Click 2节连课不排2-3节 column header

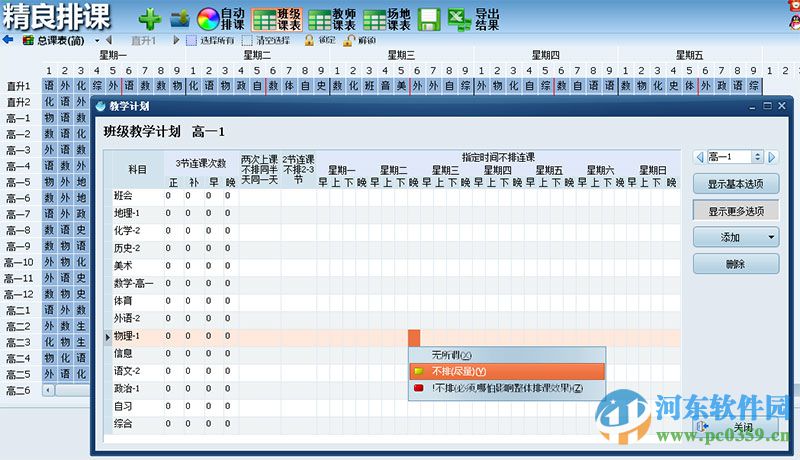(x=298, y=169)
